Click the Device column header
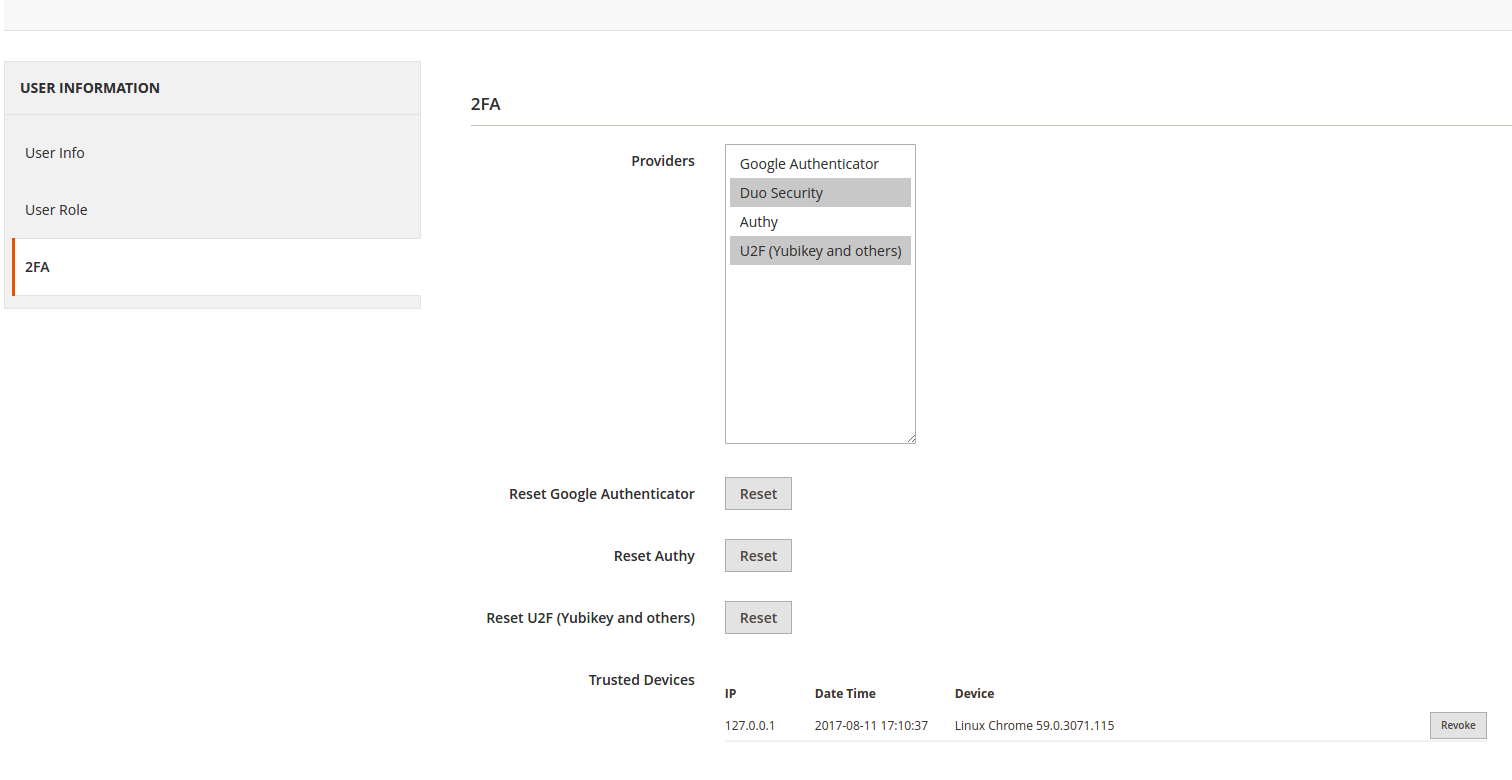Image resolution: width=1512 pixels, height=780 pixels. tap(974, 694)
